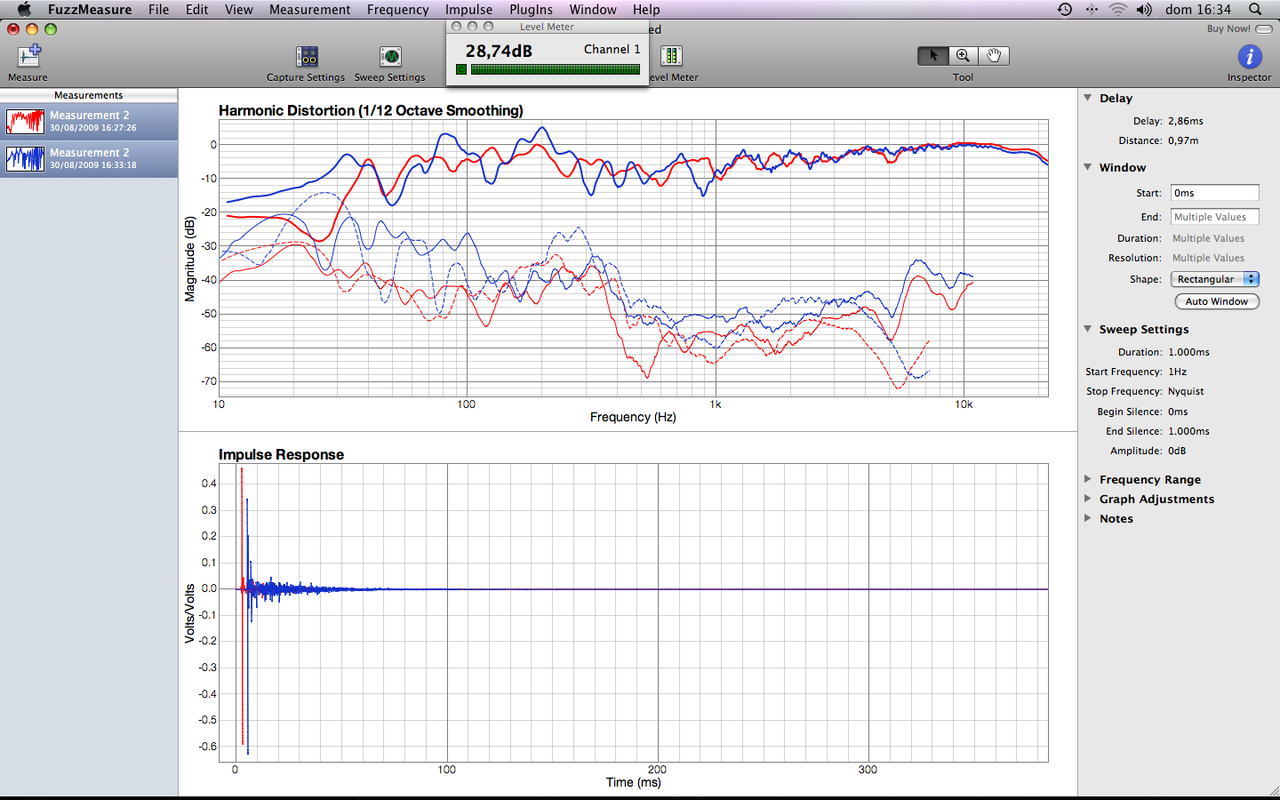Click the Start Frequency 1Hz value
The height and width of the screenshot is (800, 1280).
point(1178,372)
